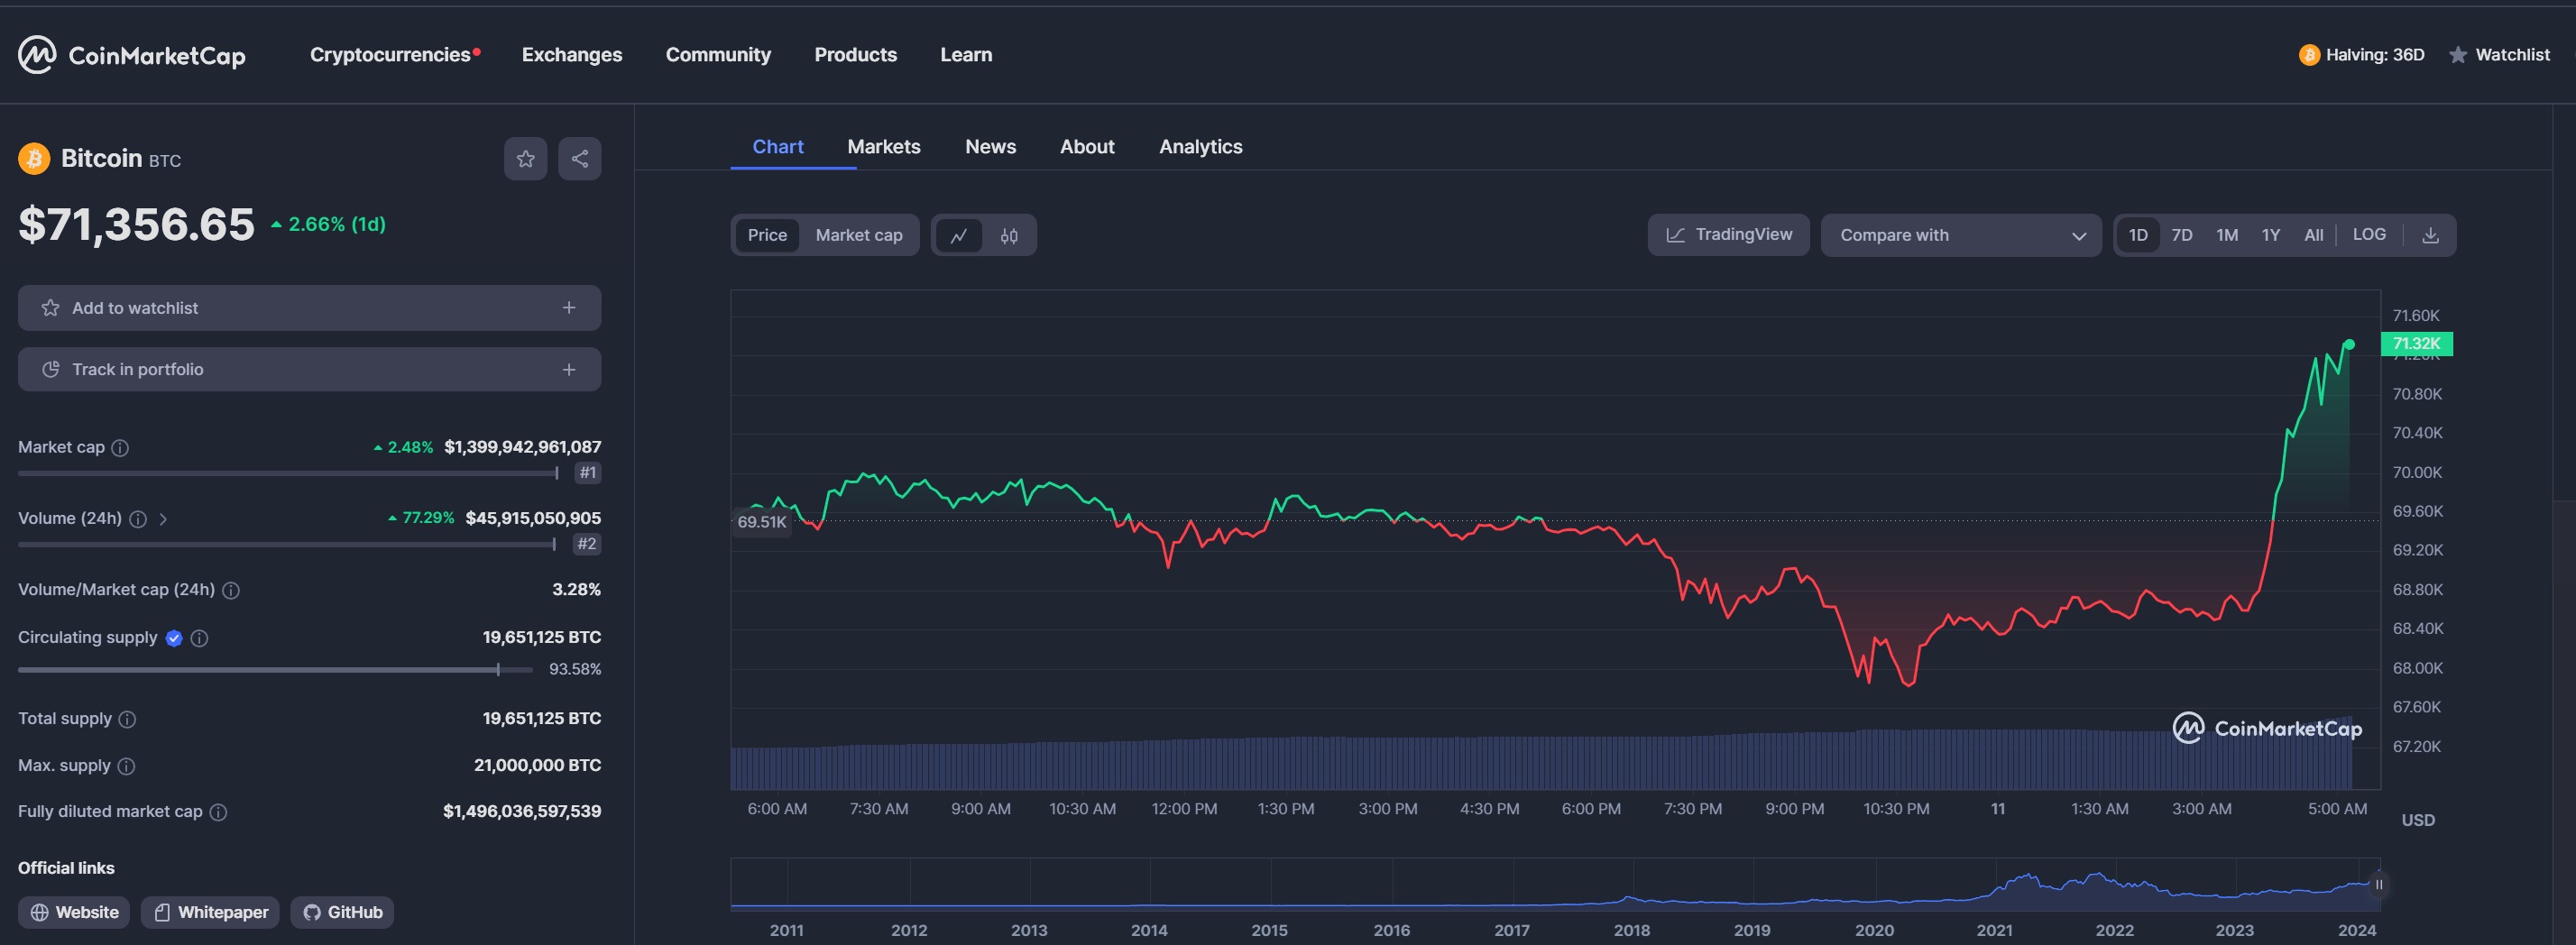Click the TradingView button
This screenshot has height=945, width=2576.
click(1728, 235)
